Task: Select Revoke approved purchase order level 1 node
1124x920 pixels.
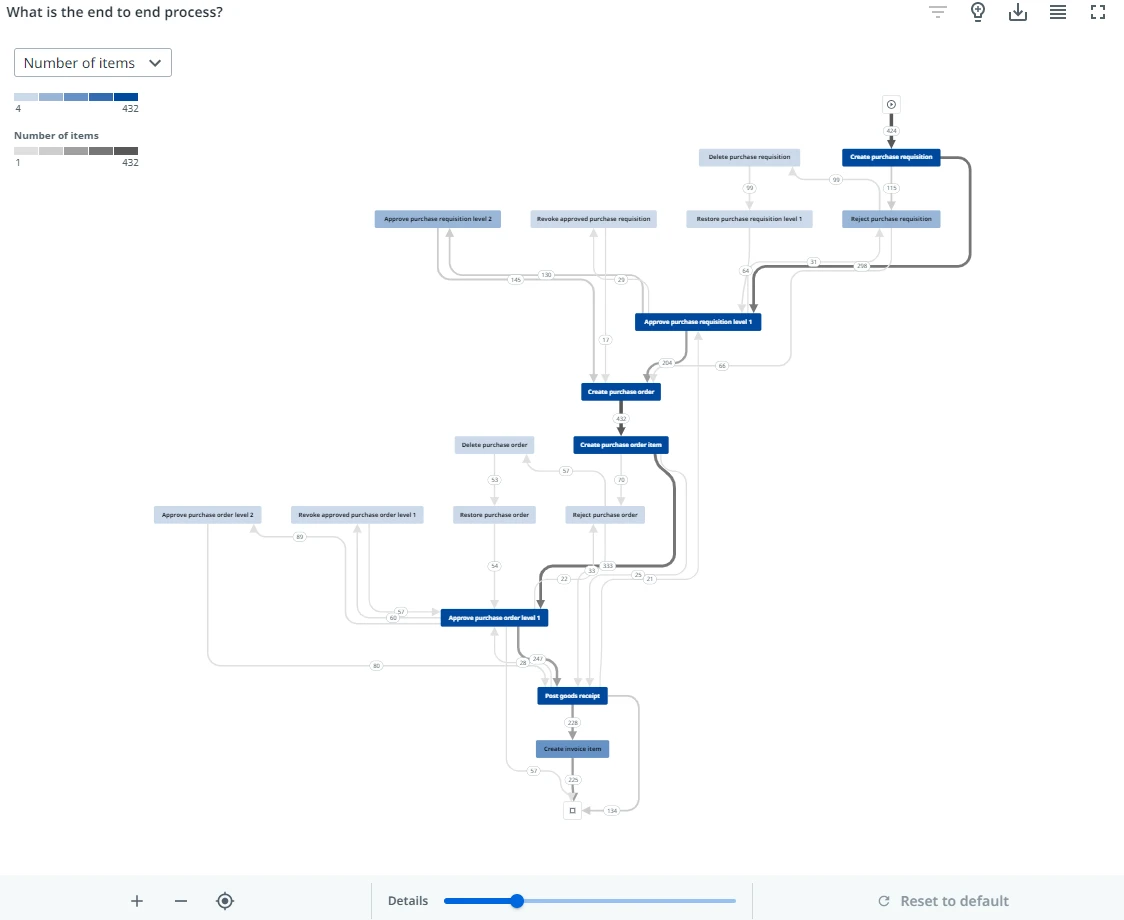Action: click(357, 515)
